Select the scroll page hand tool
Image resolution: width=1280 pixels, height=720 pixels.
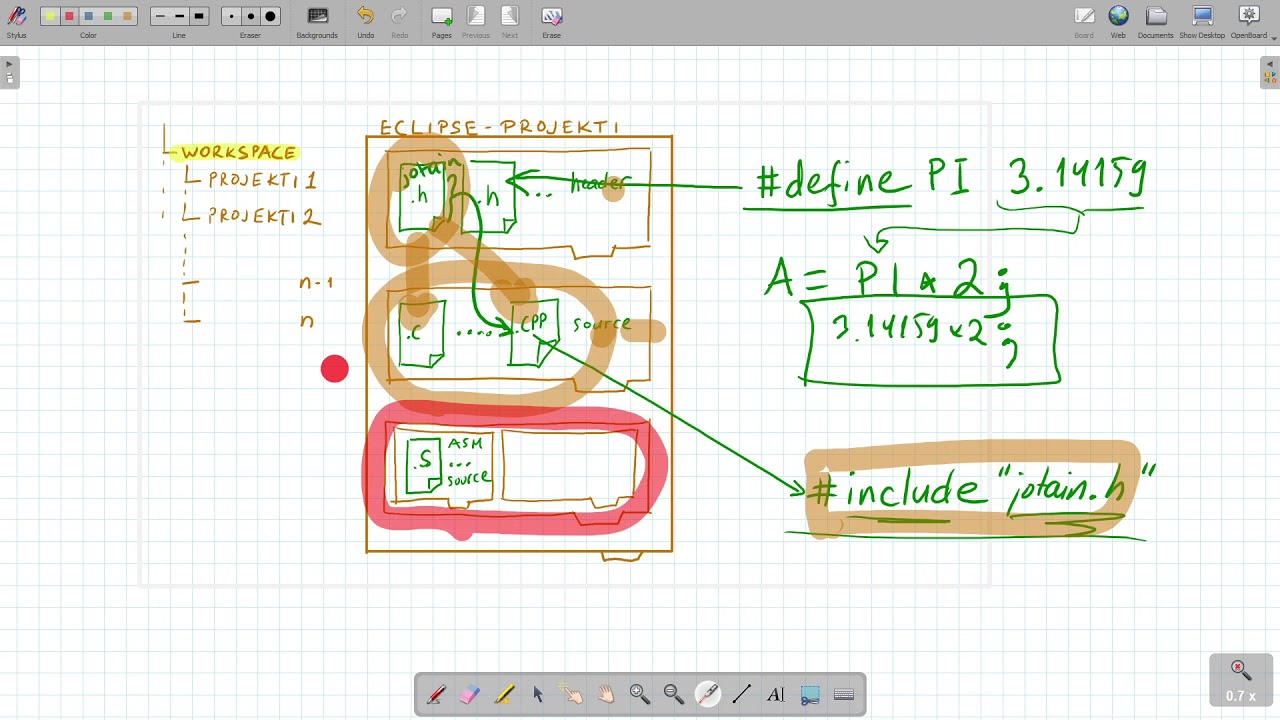[606, 694]
